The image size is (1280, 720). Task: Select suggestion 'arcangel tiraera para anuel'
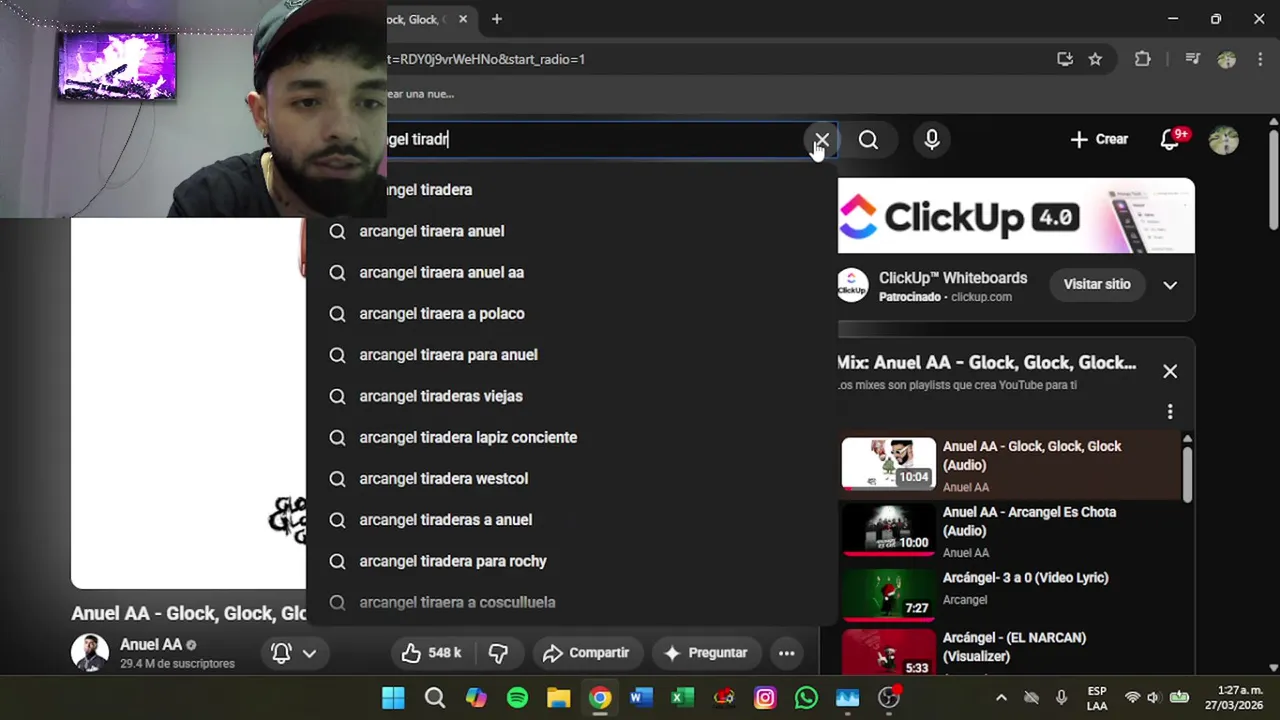coord(571,355)
